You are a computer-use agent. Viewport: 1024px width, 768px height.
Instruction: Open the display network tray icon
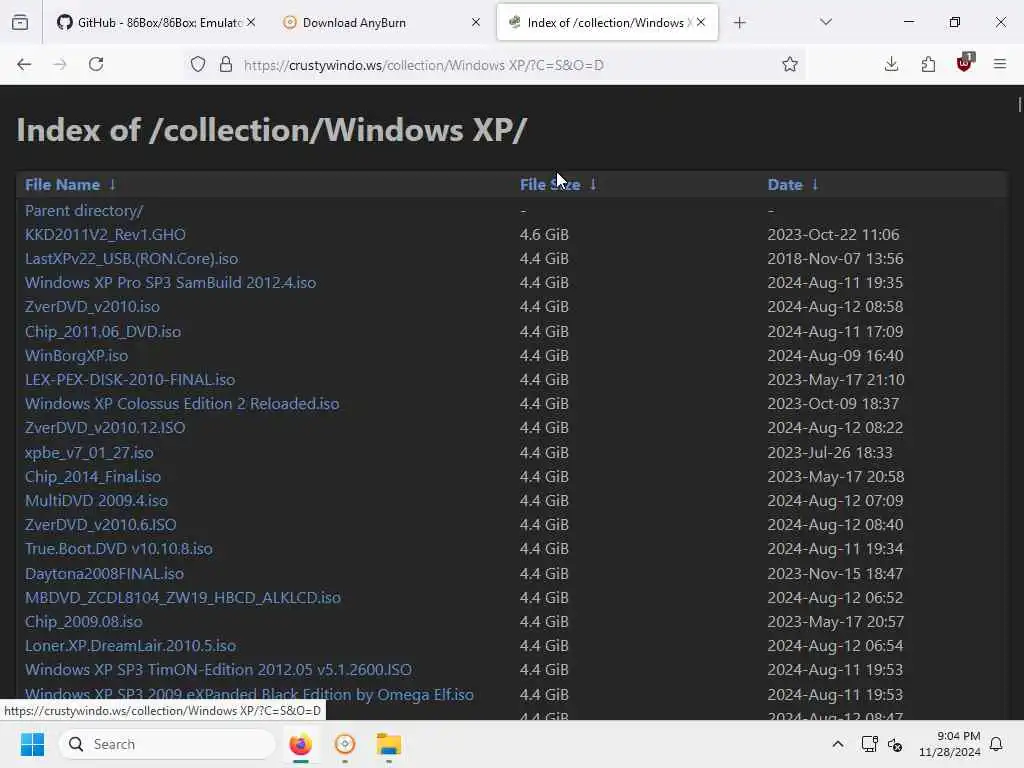pos(869,744)
